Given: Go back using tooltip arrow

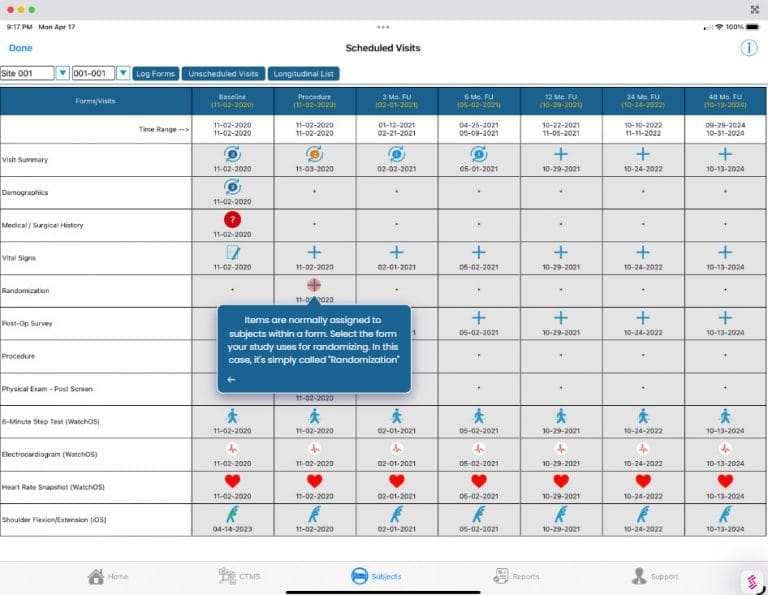Looking at the screenshot, I should [x=231, y=380].
